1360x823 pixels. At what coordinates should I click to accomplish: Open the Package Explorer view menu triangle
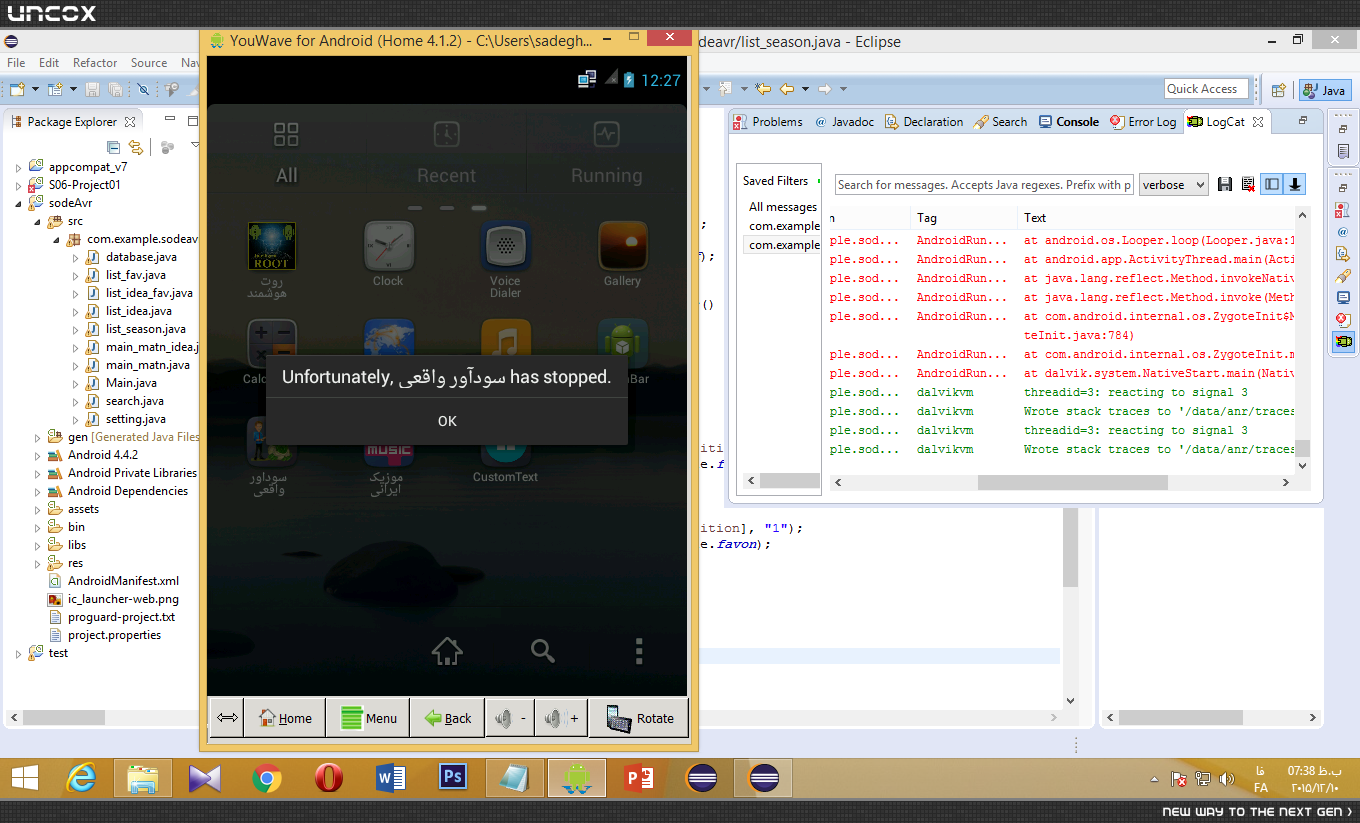click(195, 147)
